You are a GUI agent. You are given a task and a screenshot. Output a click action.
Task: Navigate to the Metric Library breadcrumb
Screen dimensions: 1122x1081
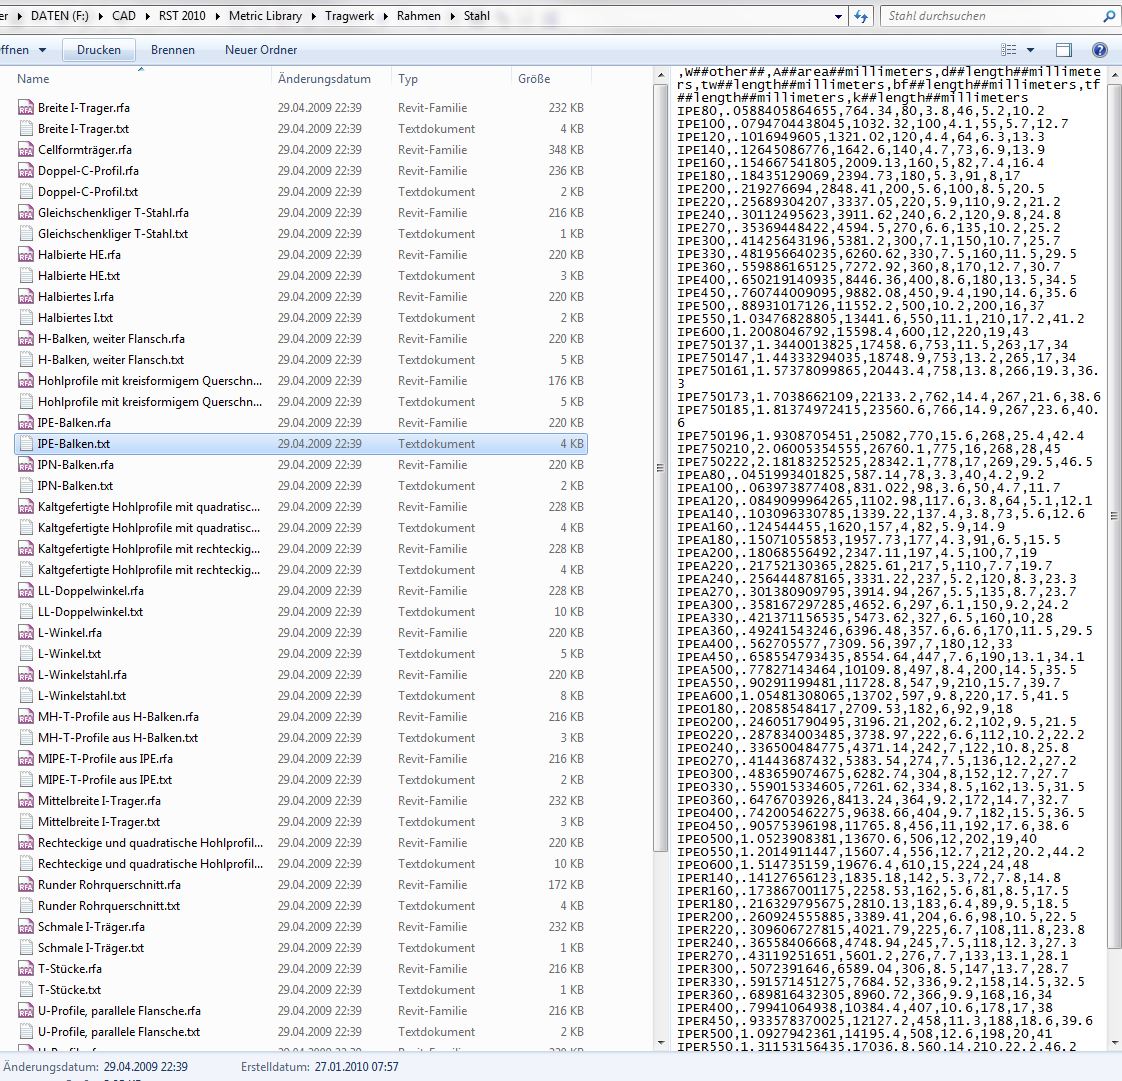click(x=265, y=16)
